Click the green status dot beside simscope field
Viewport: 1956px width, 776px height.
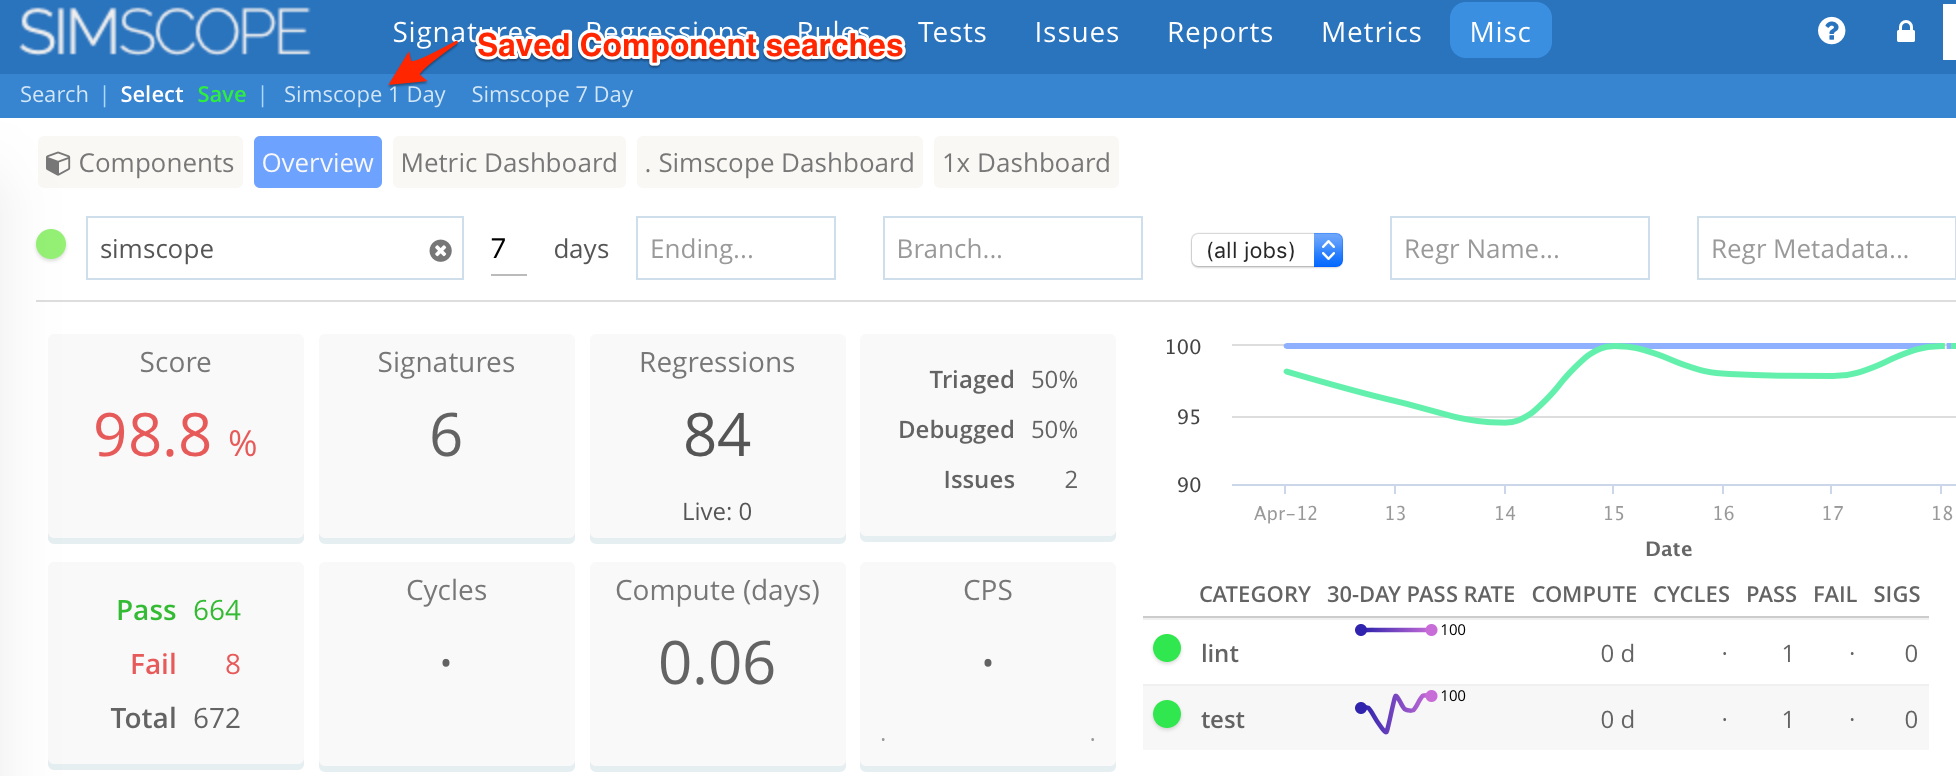point(51,244)
